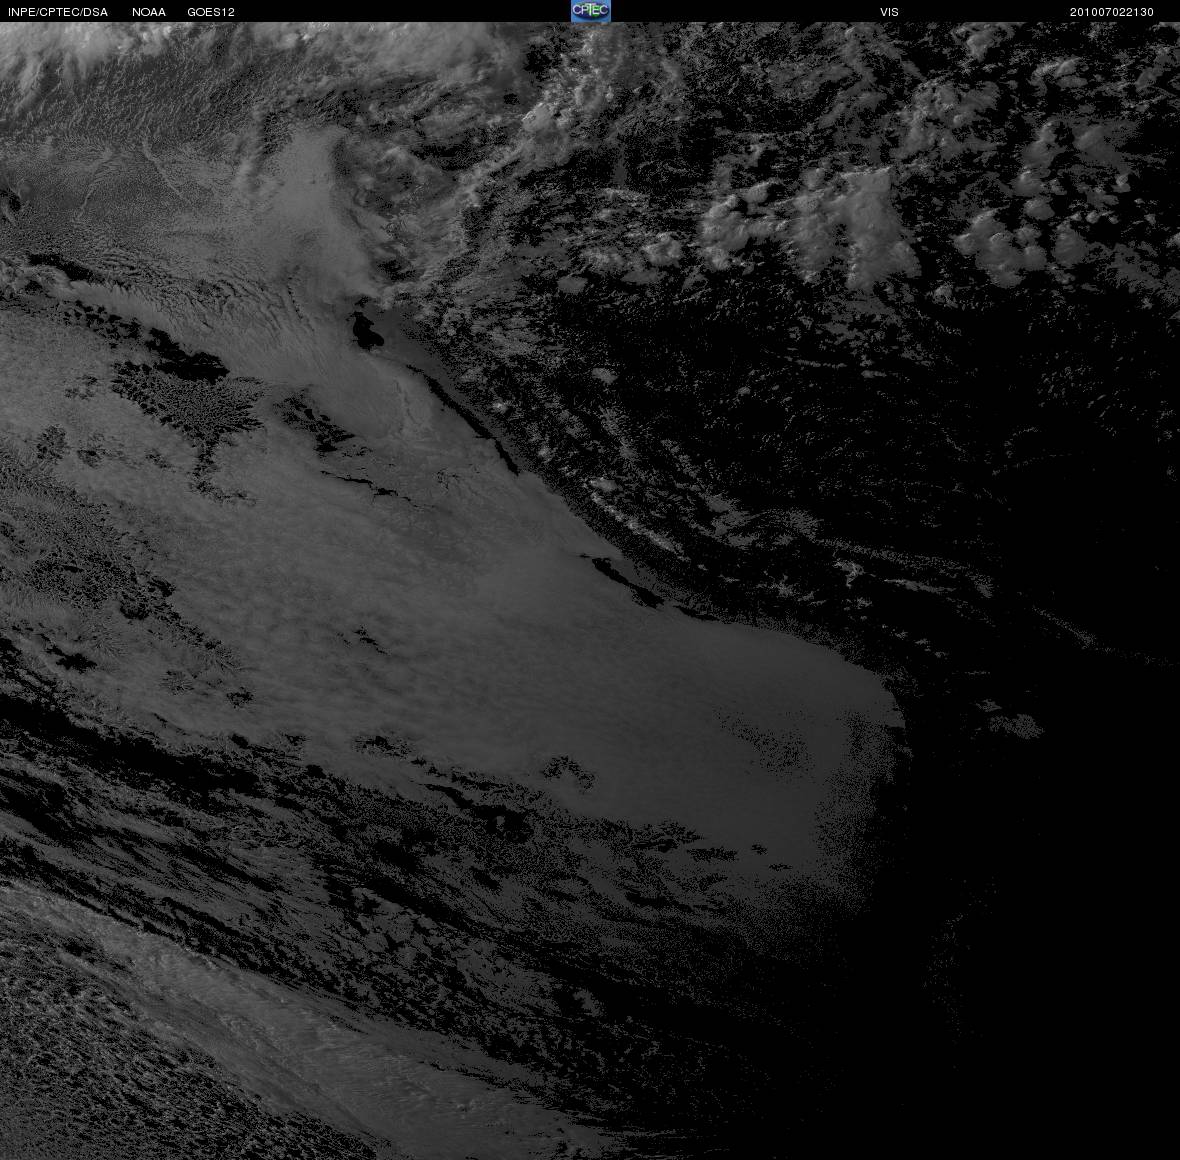Click the INPE/CPTEC/DSA header text
The height and width of the screenshot is (1160, 1180).
[58, 12]
